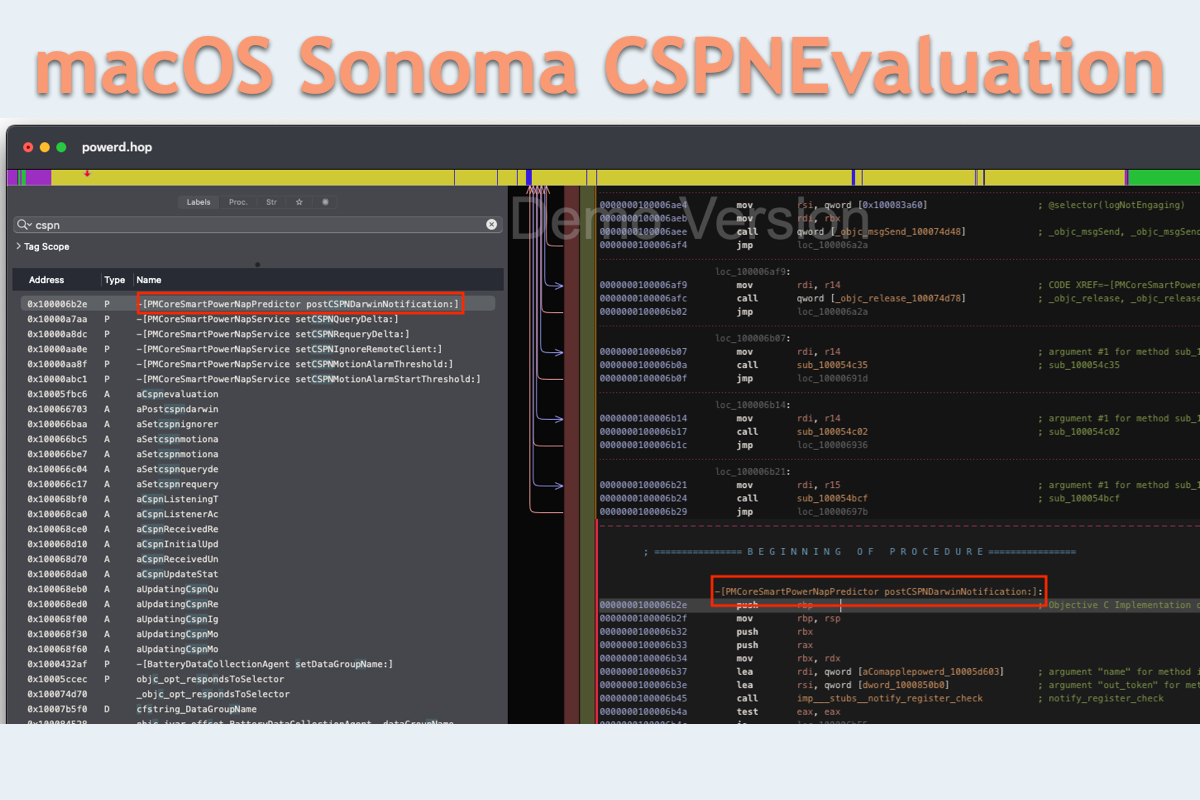
Task: Jump to the wide purple segment of navigation bar
Action: pos(37,178)
